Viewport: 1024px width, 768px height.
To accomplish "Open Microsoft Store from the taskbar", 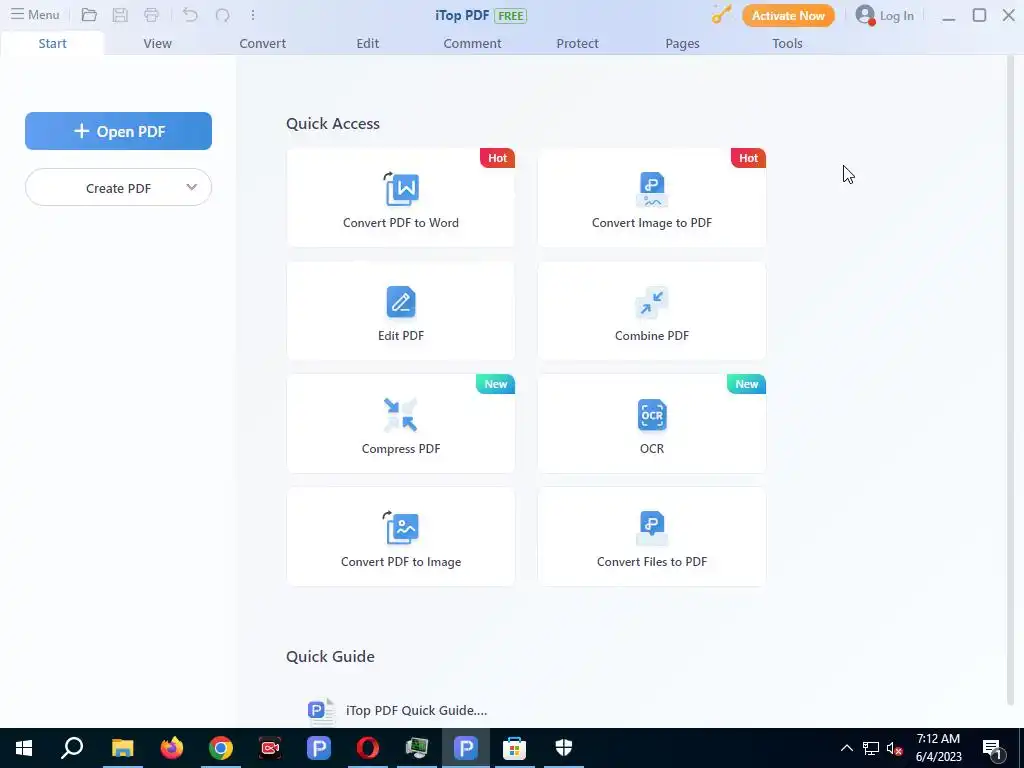I will tap(514, 748).
